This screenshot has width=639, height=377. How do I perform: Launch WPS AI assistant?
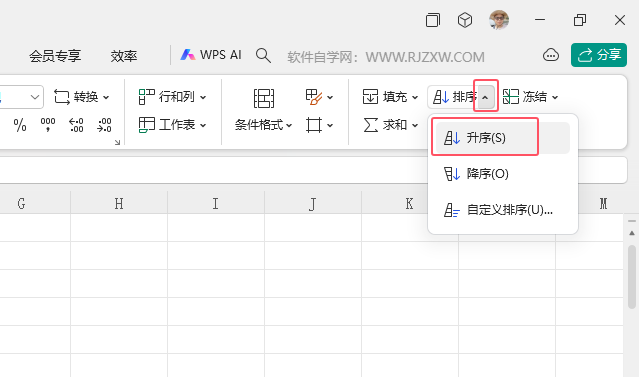pos(211,55)
